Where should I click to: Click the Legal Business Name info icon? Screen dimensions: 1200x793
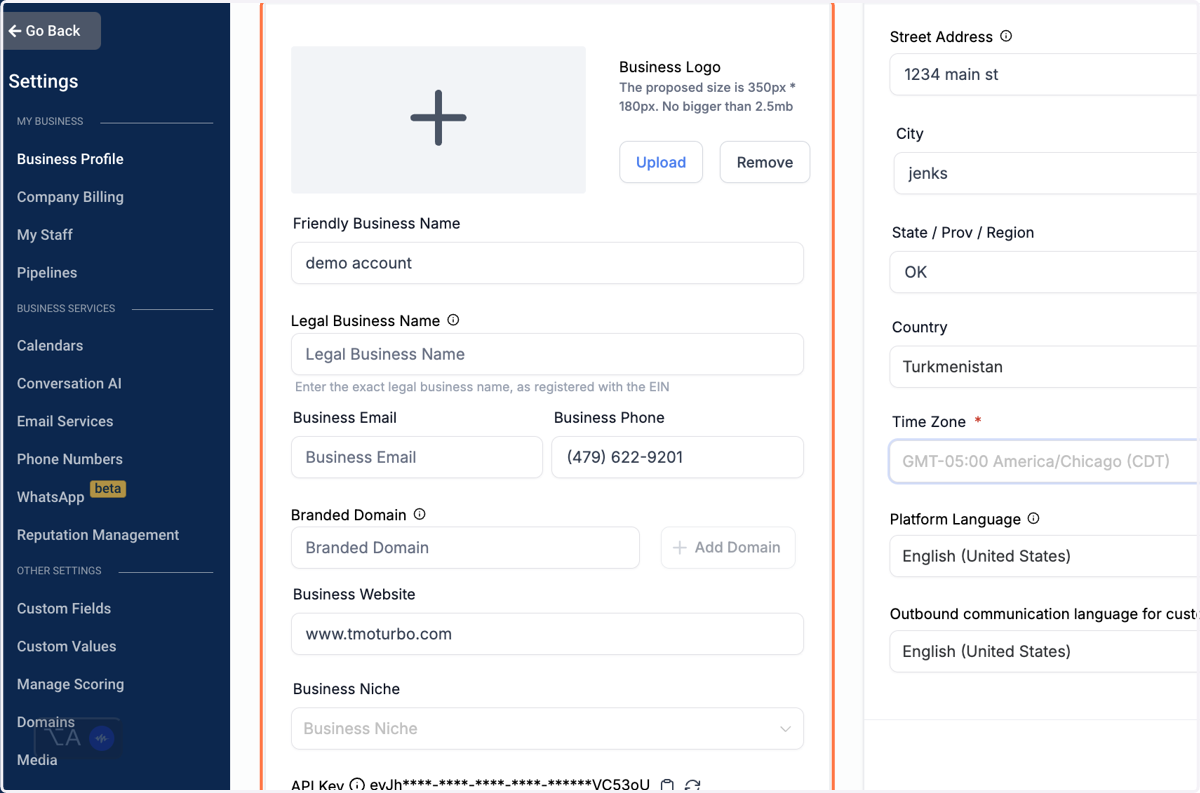[453, 321]
